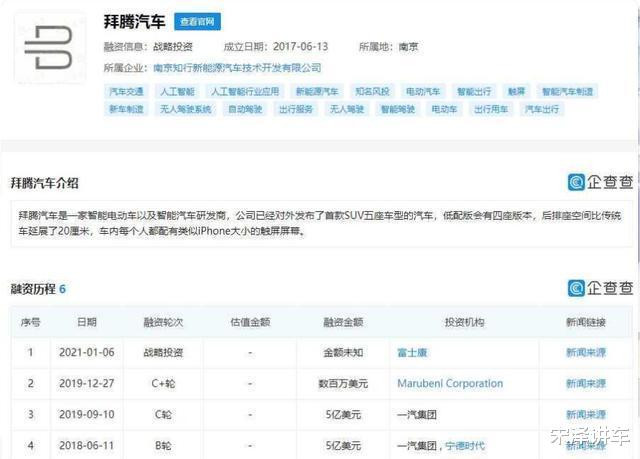Click the date cell 2019-12-27
The image size is (640, 459).
[87, 384]
